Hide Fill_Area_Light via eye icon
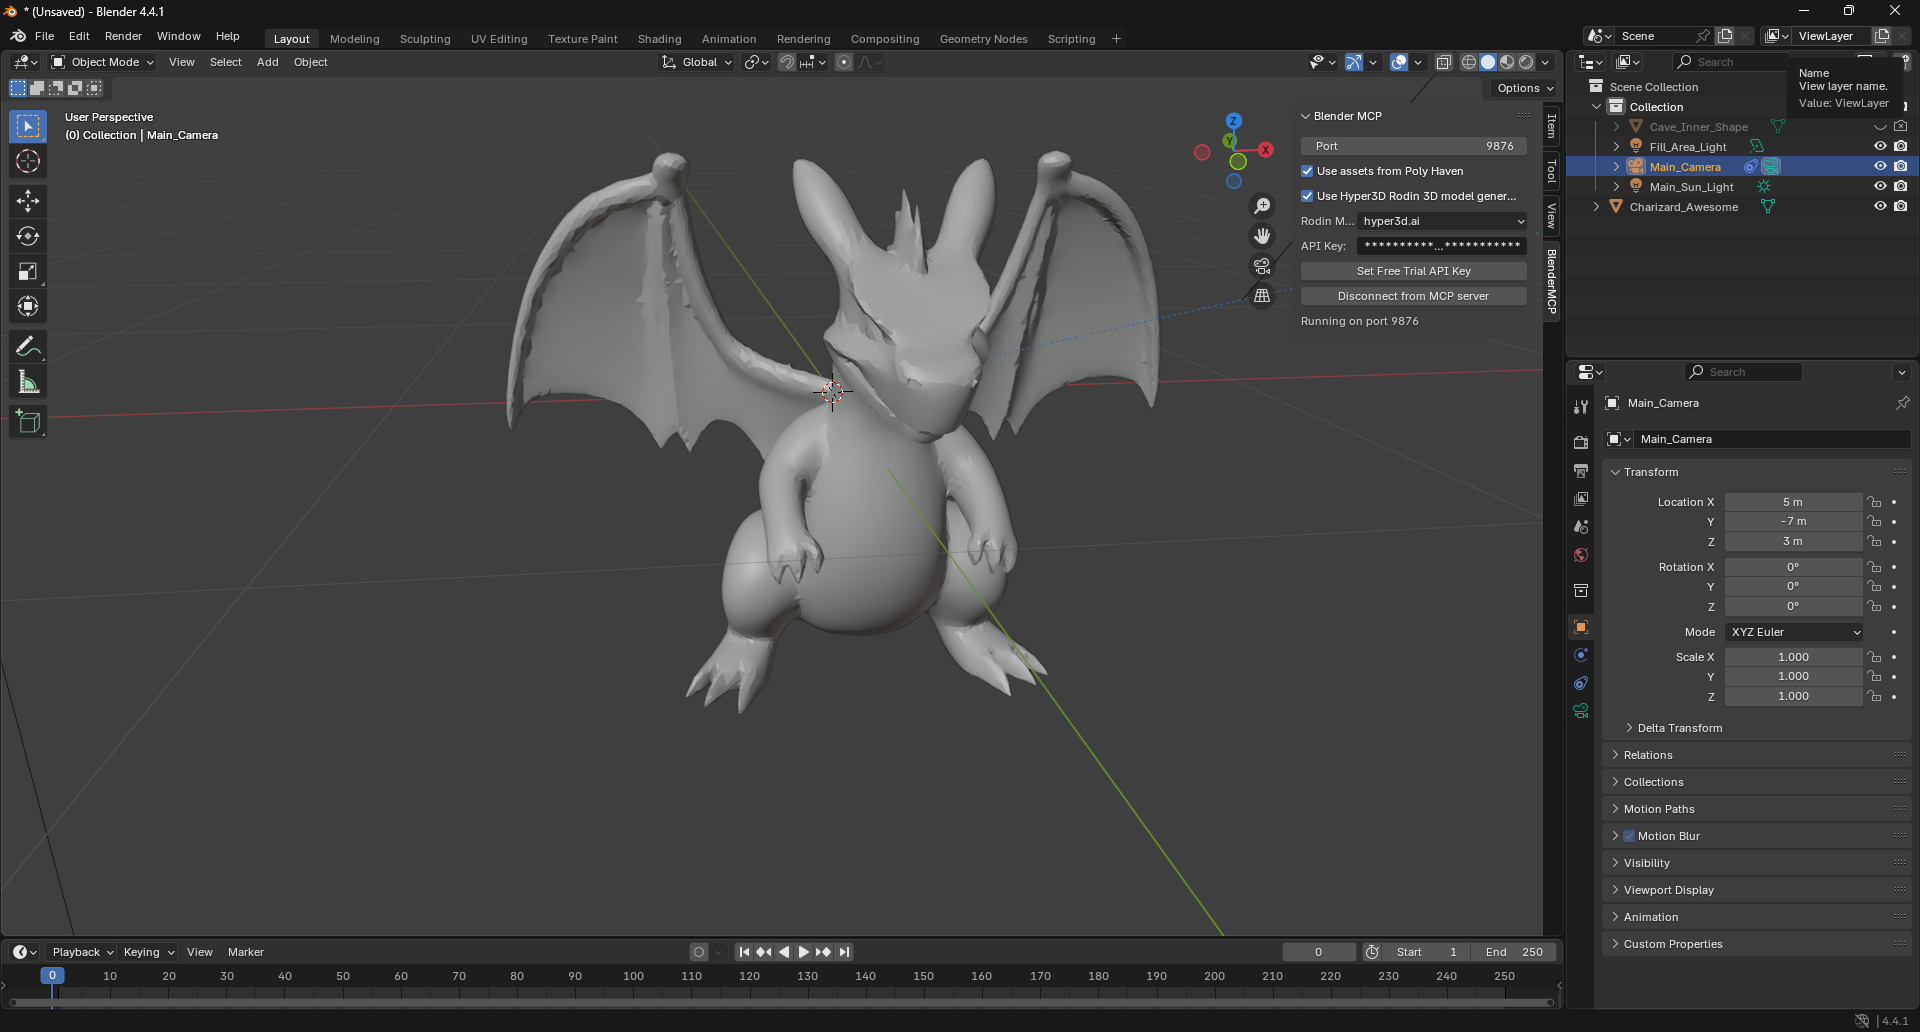This screenshot has height=1032, width=1920. (x=1880, y=146)
